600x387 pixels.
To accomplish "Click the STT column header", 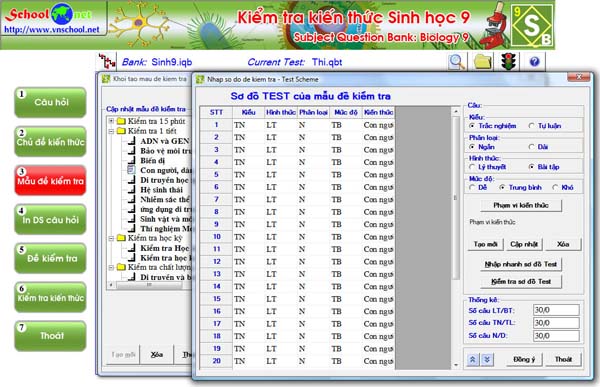I will point(216,113).
